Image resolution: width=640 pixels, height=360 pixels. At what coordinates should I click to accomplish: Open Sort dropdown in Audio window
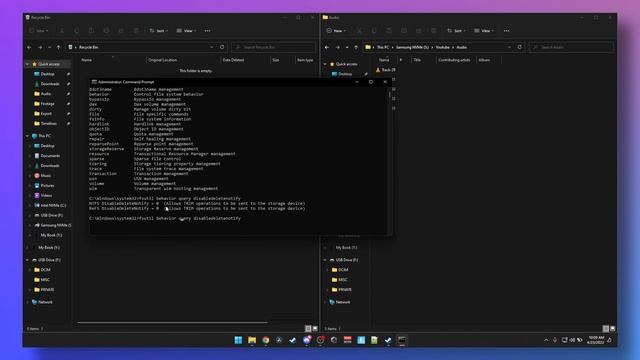(x=456, y=31)
